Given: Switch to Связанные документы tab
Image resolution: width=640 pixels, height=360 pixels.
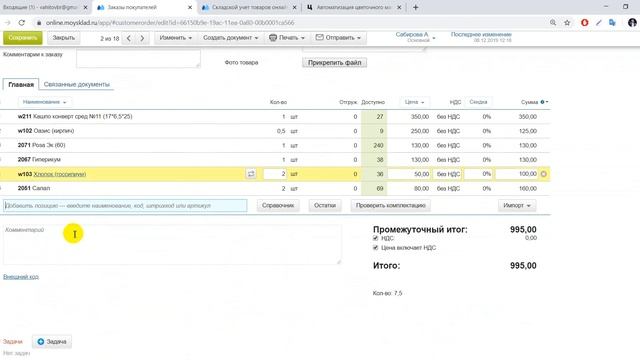Looking at the screenshot, I should [77, 84].
